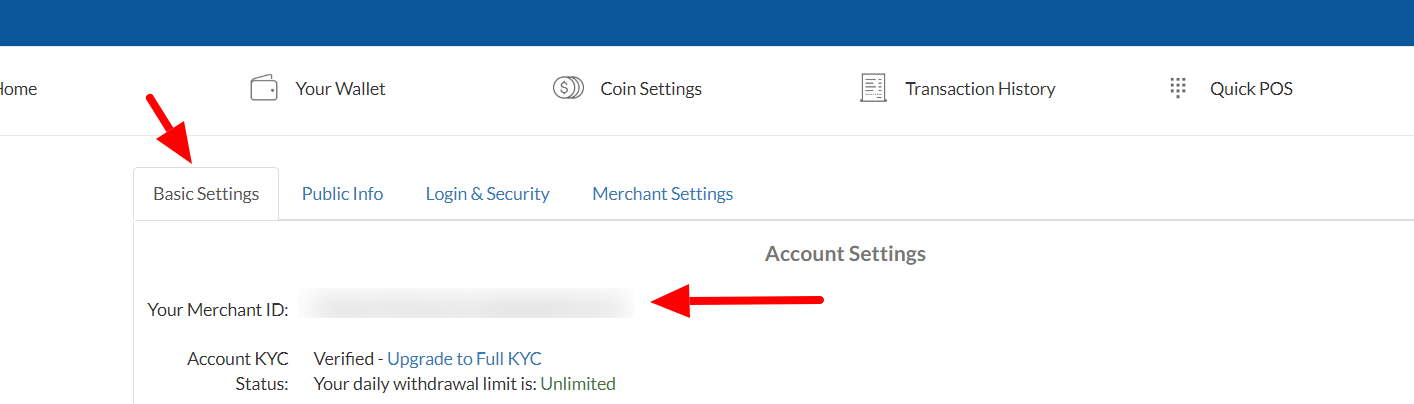The width and height of the screenshot is (1414, 404).
Task: Open the Your Wallet text link
Action: click(x=340, y=89)
